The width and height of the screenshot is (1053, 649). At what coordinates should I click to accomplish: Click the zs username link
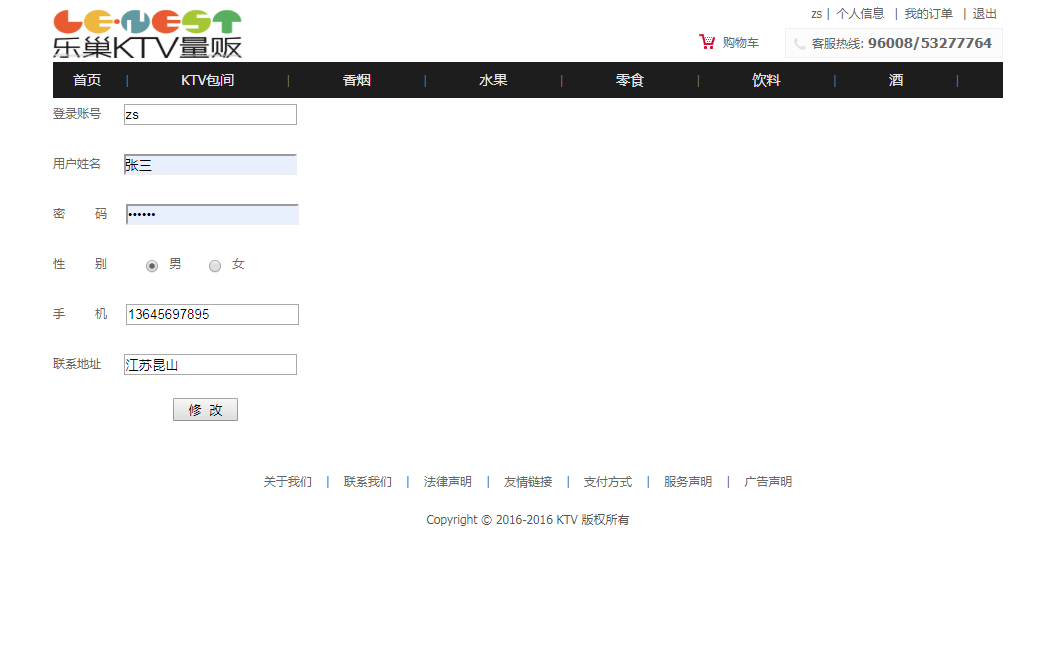pyautogui.click(x=817, y=13)
